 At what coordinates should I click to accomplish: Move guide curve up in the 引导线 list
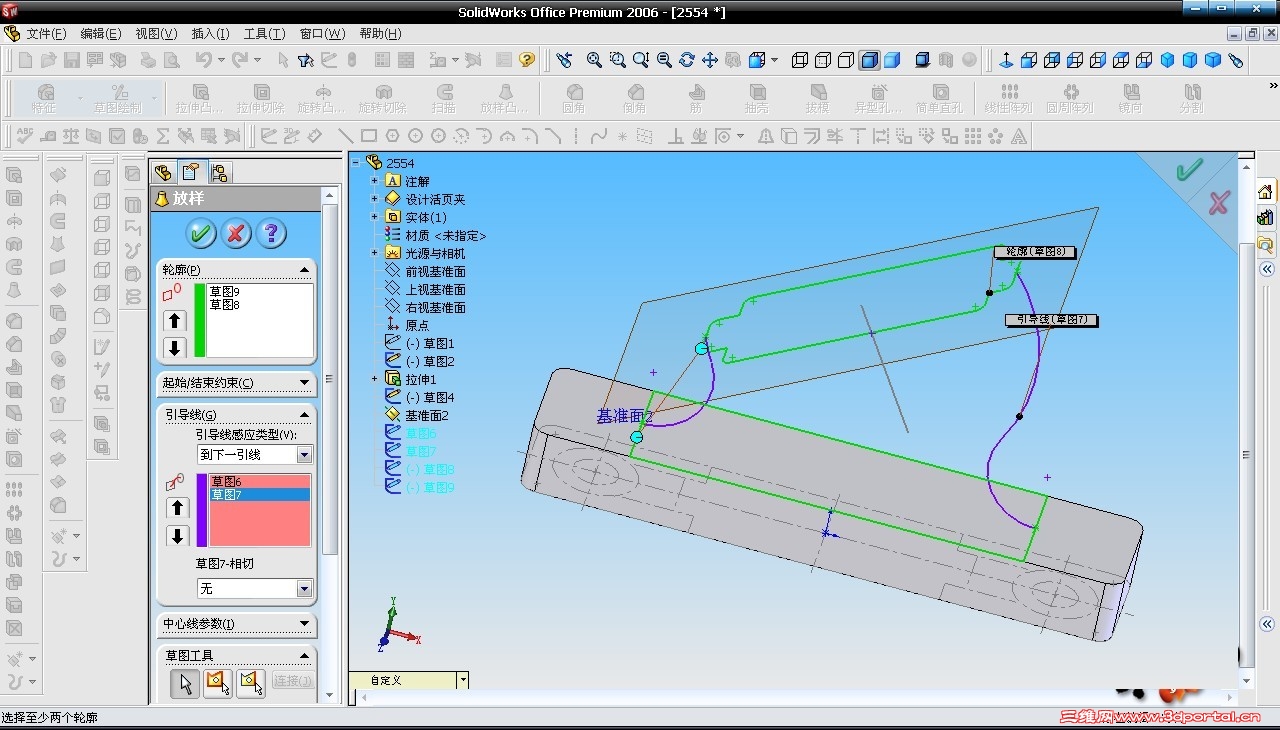tap(178, 508)
